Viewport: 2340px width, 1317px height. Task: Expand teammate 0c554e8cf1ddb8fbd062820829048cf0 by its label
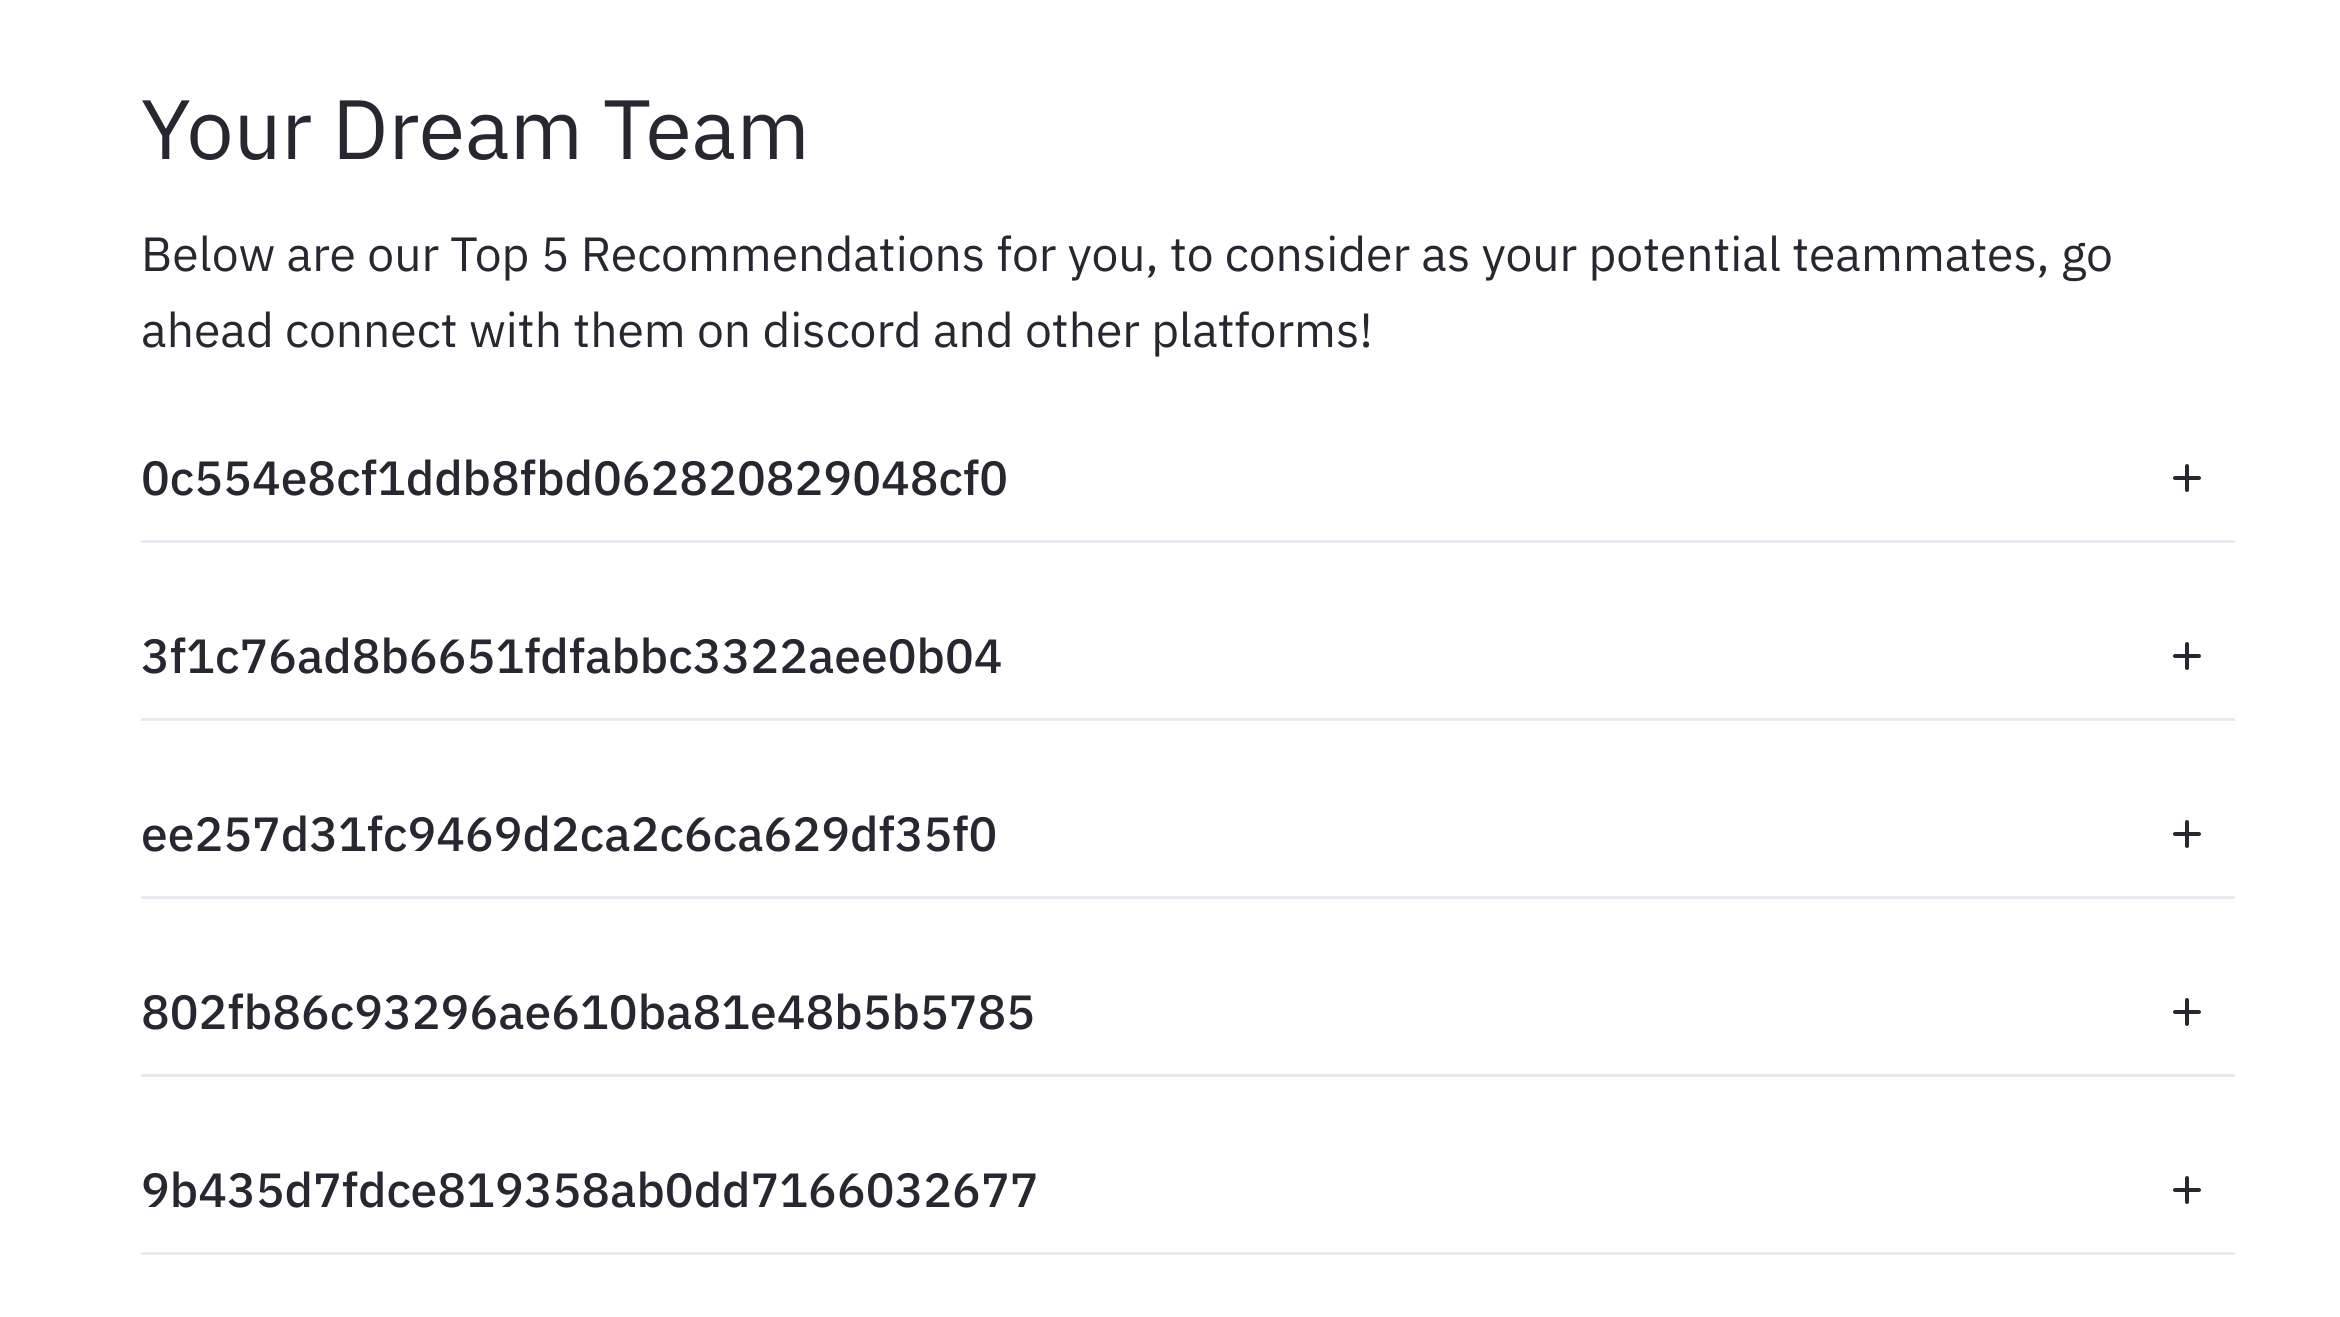click(x=574, y=478)
